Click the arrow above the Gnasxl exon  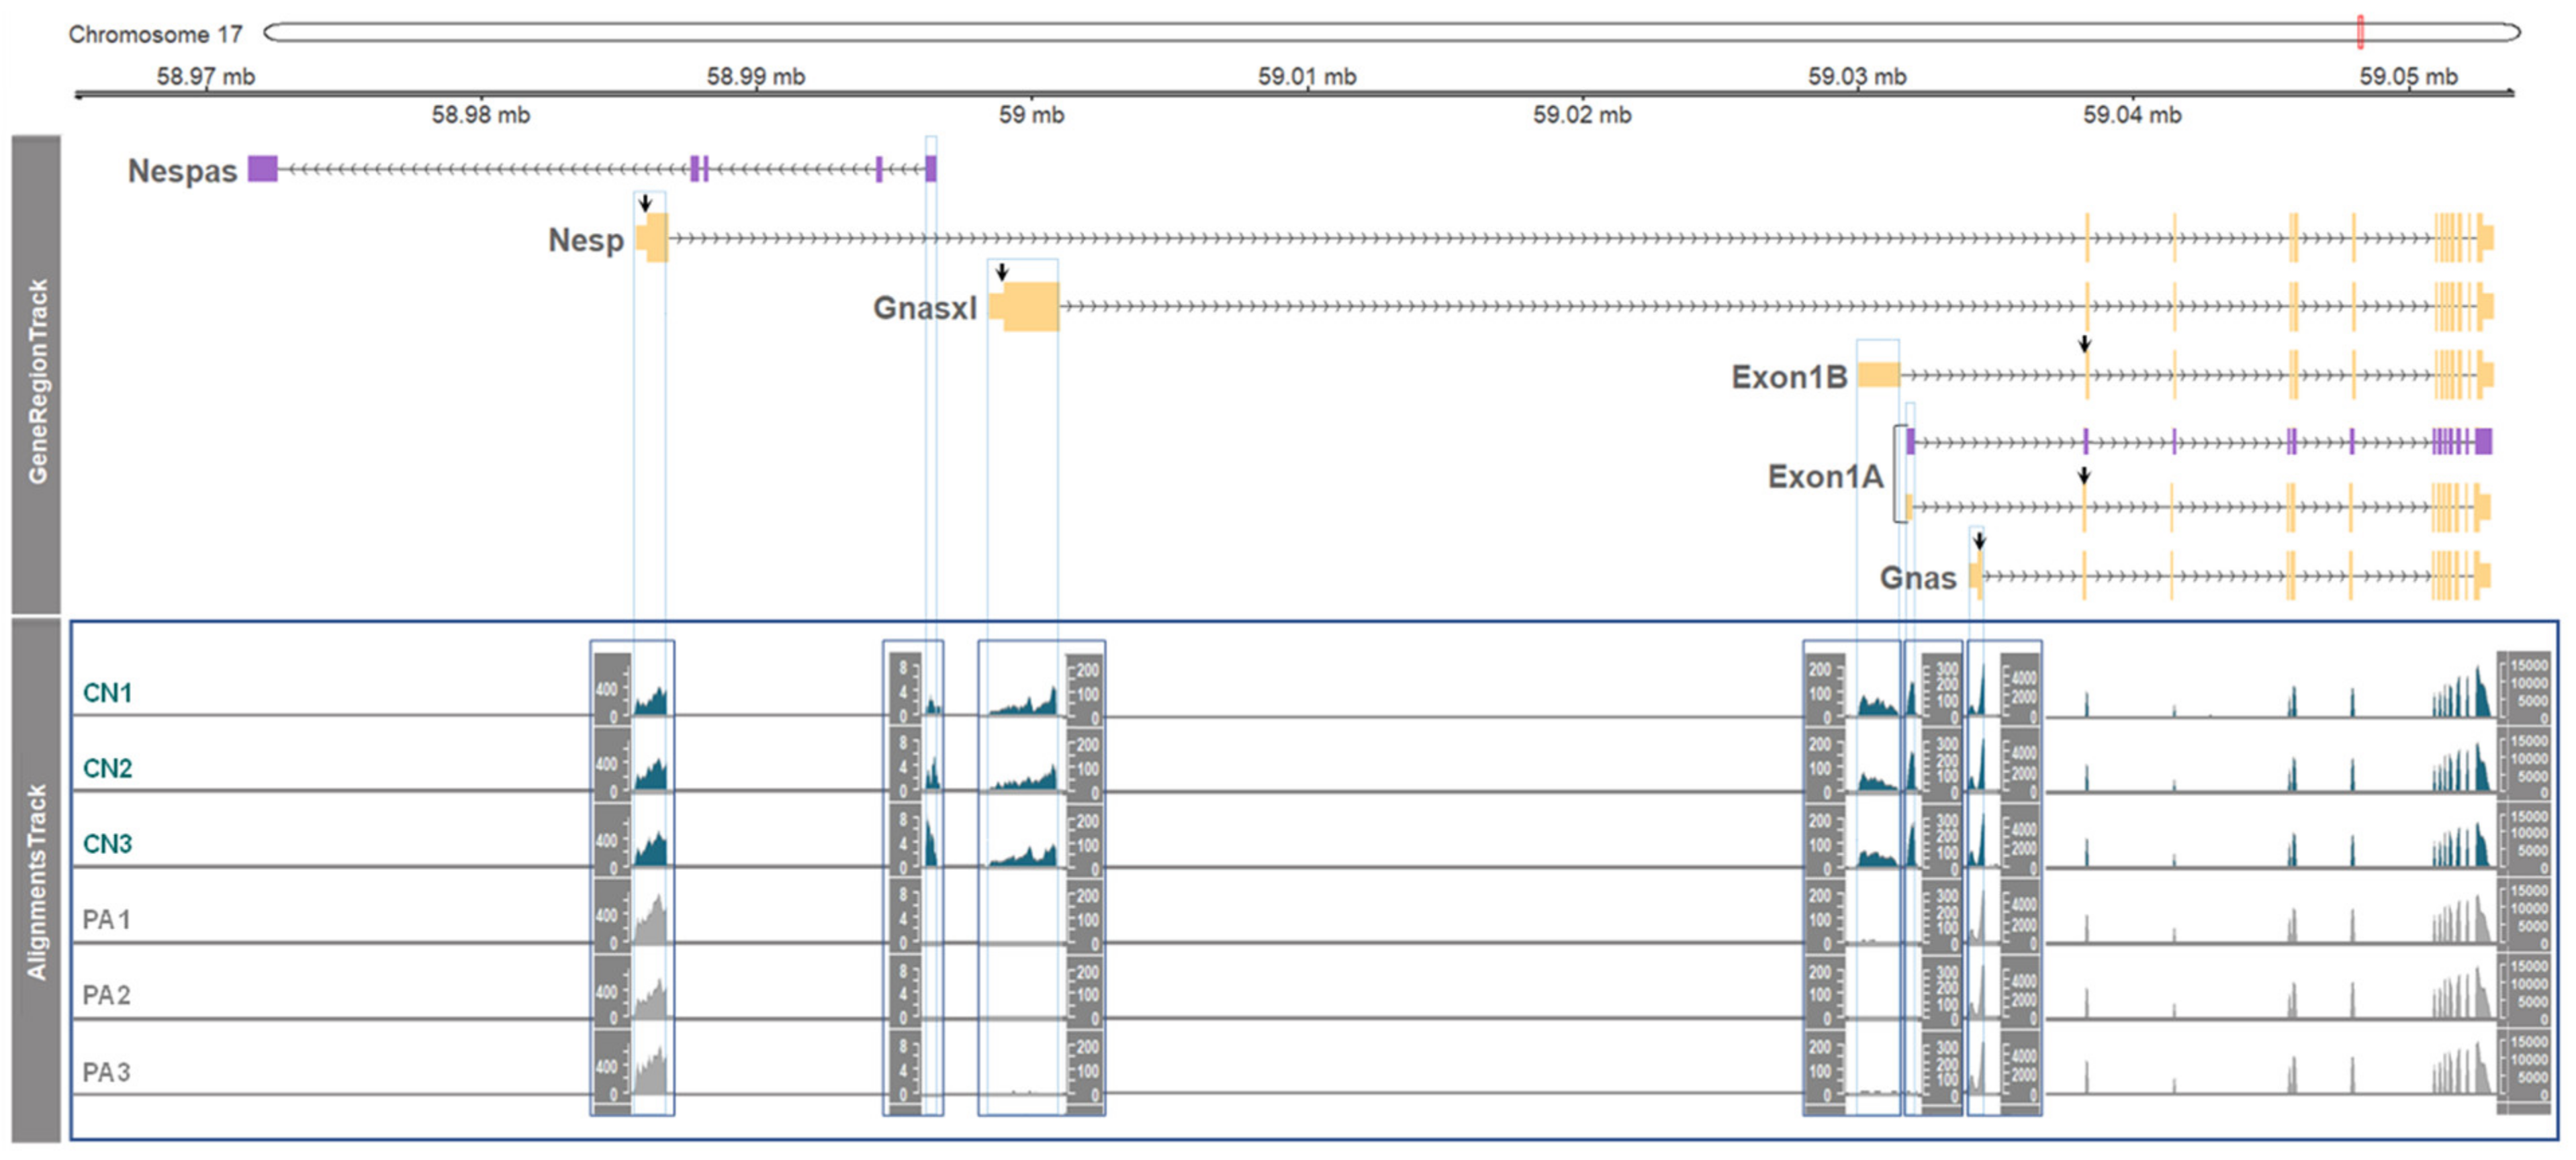click(x=1002, y=272)
